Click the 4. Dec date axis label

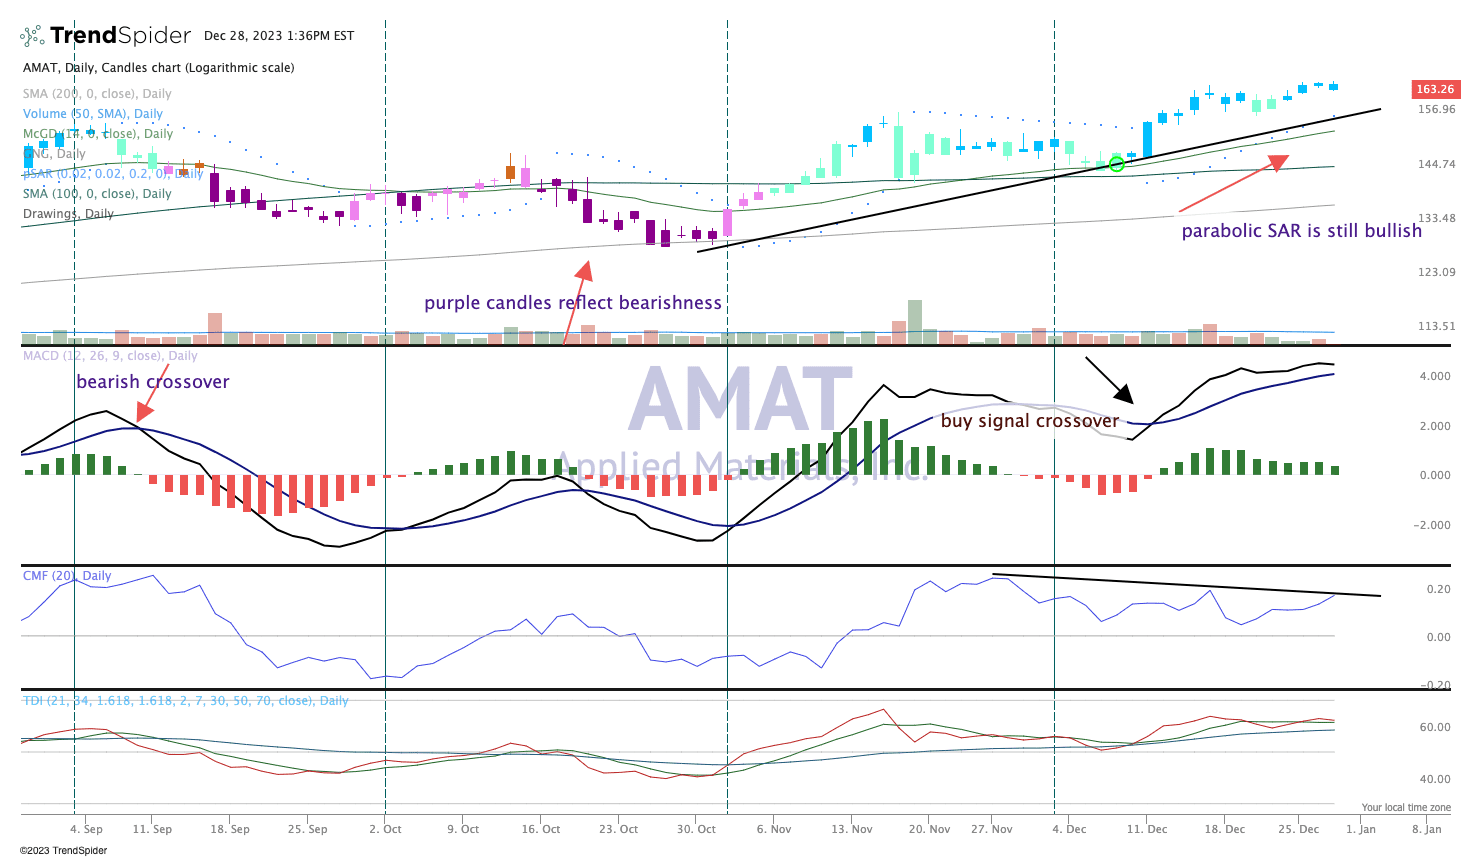(x=1068, y=829)
